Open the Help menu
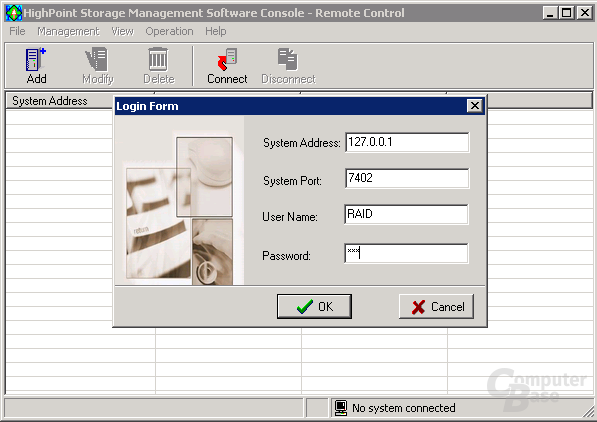Screen dimensions: 597x422 click(215, 31)
